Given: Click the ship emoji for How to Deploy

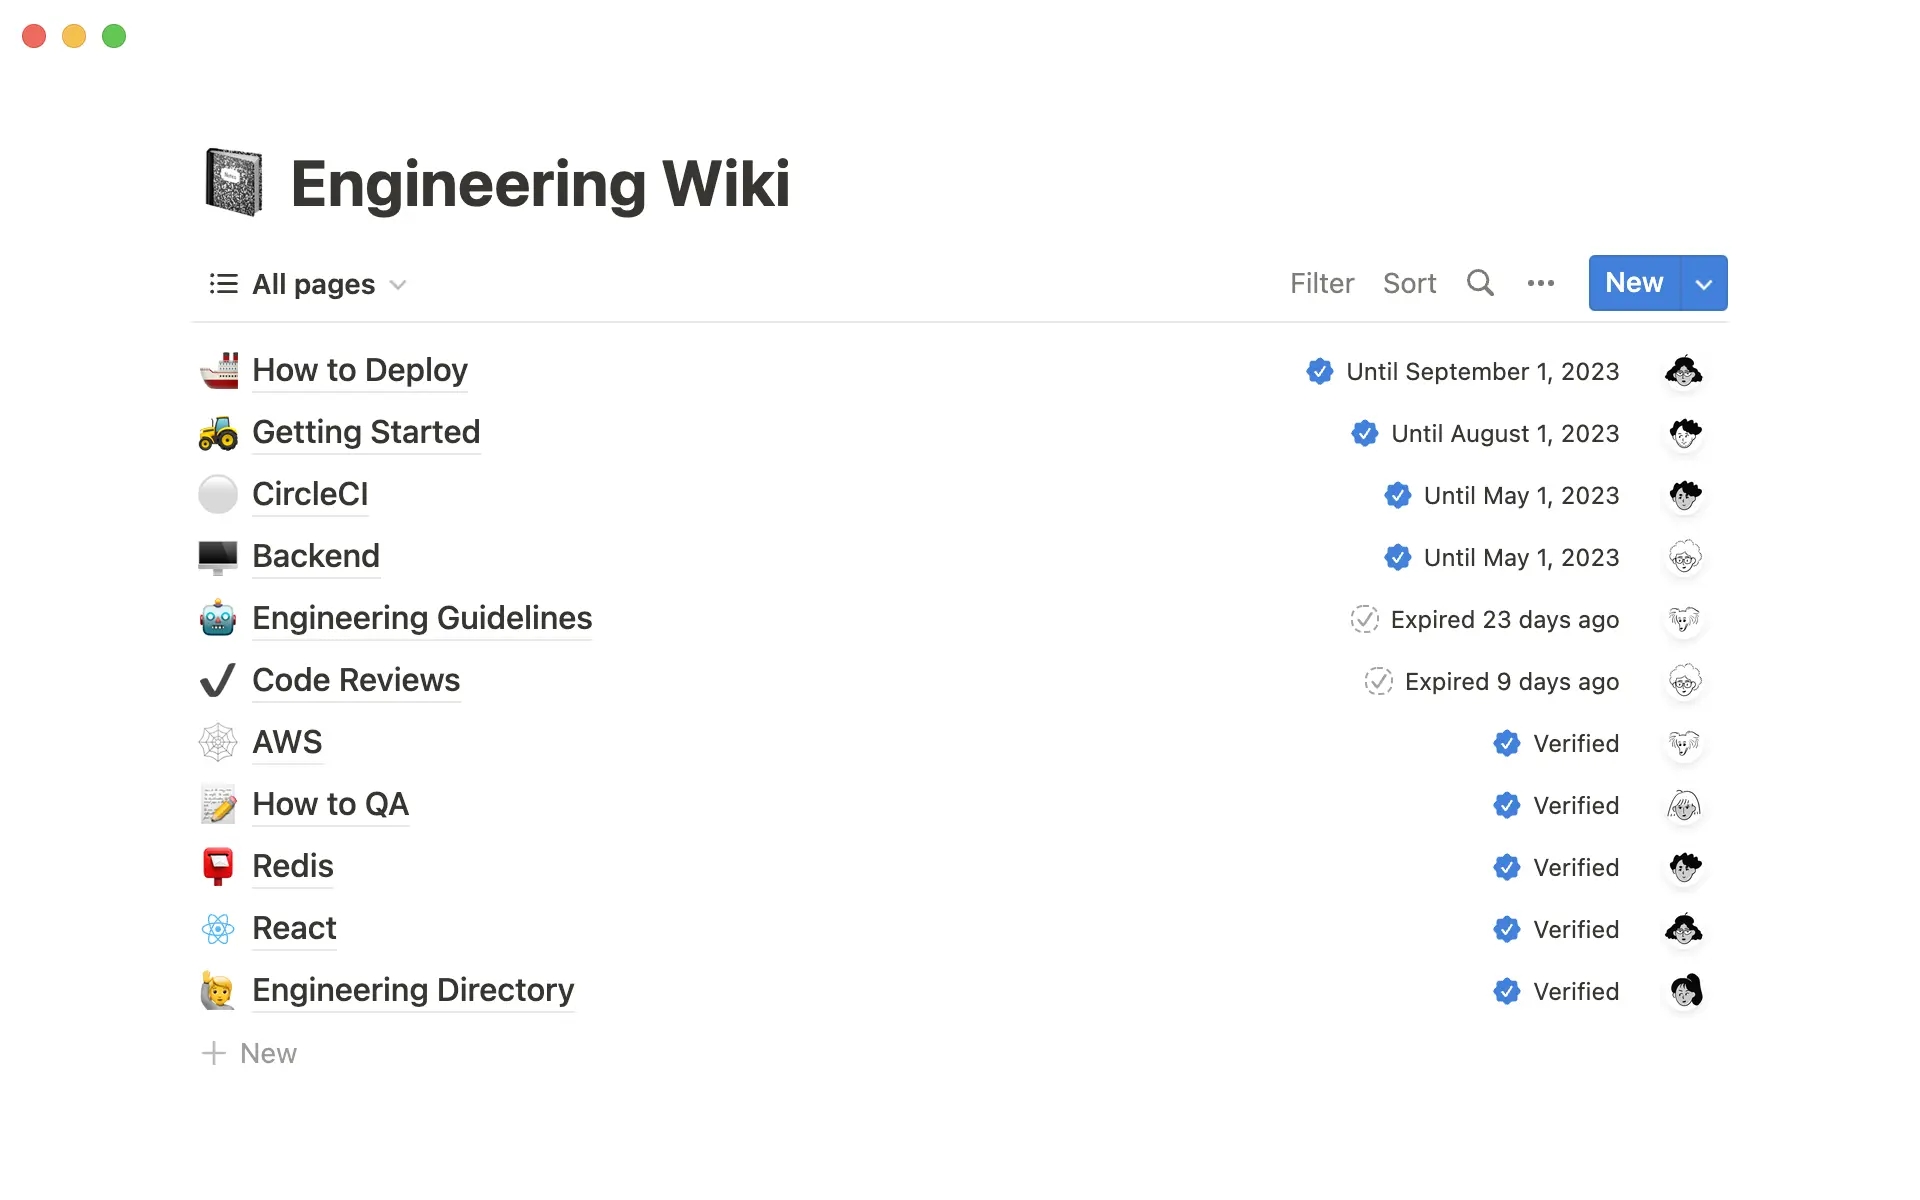Looking at the screenshot, I should (x=218, y=370).
